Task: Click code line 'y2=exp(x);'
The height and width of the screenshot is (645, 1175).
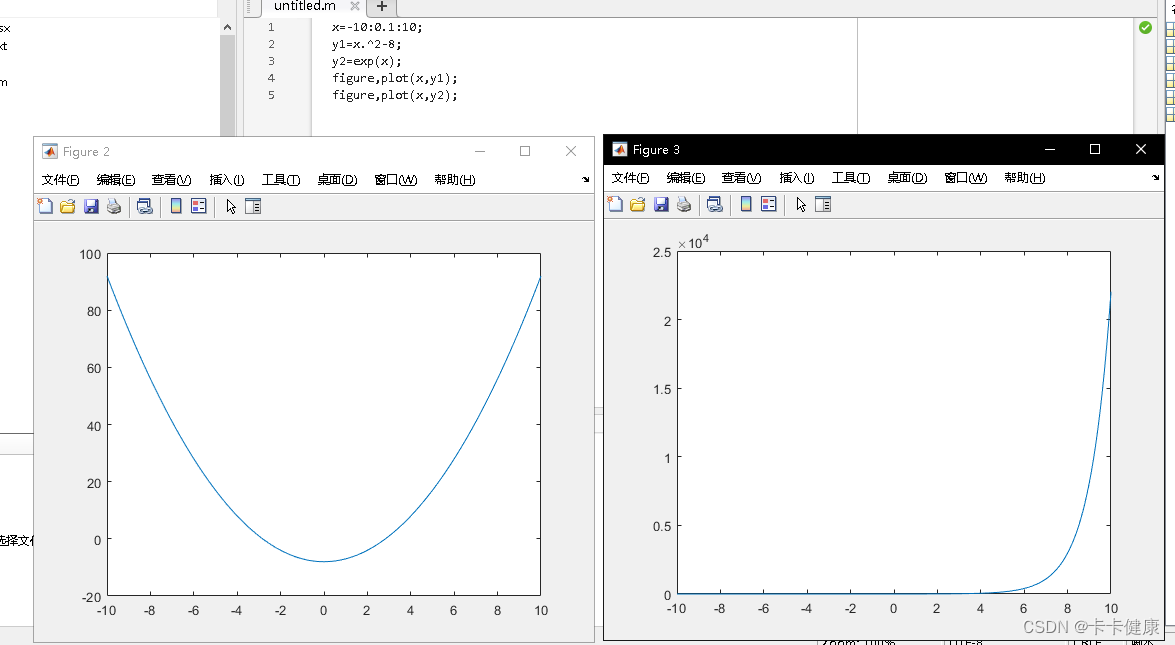Action: (366, 61)
